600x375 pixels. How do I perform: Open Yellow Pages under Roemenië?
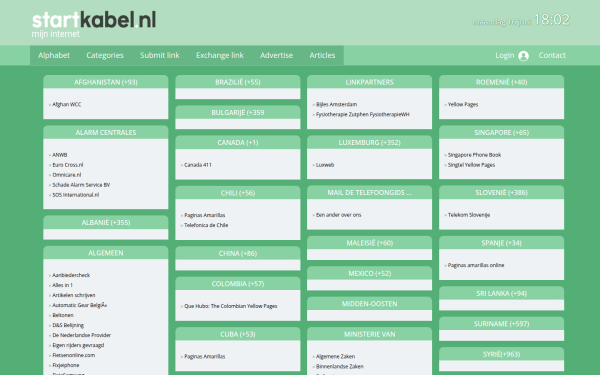point(463,104)
